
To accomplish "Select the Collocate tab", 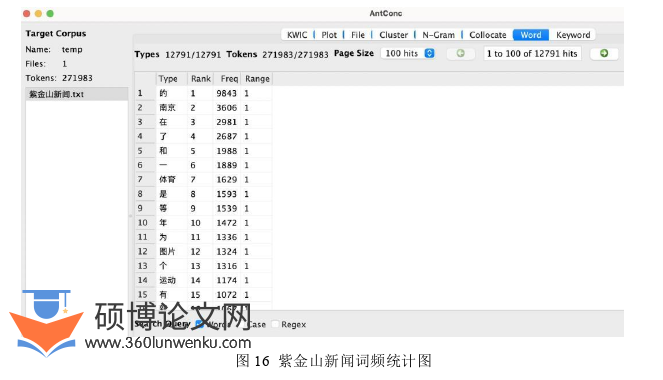I will tap(488, 35).
